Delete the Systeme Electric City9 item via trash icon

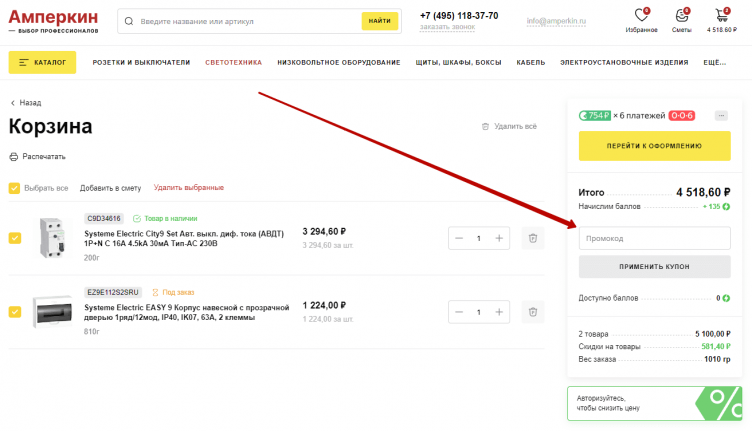533,238
